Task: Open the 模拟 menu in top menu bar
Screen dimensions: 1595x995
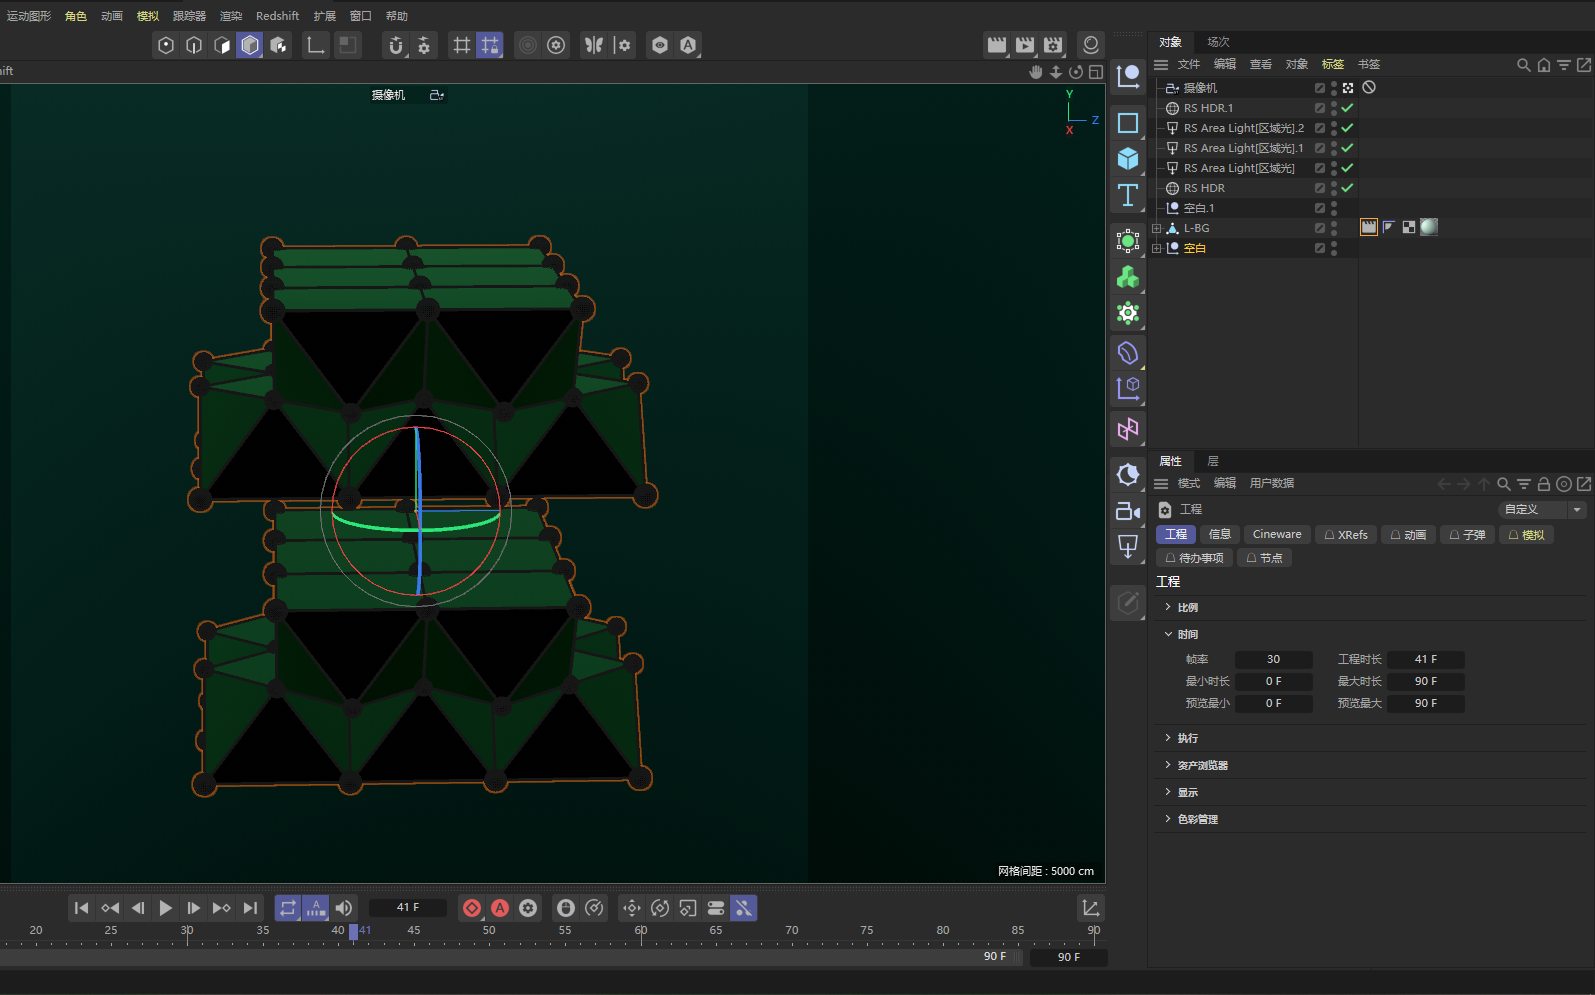Action: click(147, 16)
